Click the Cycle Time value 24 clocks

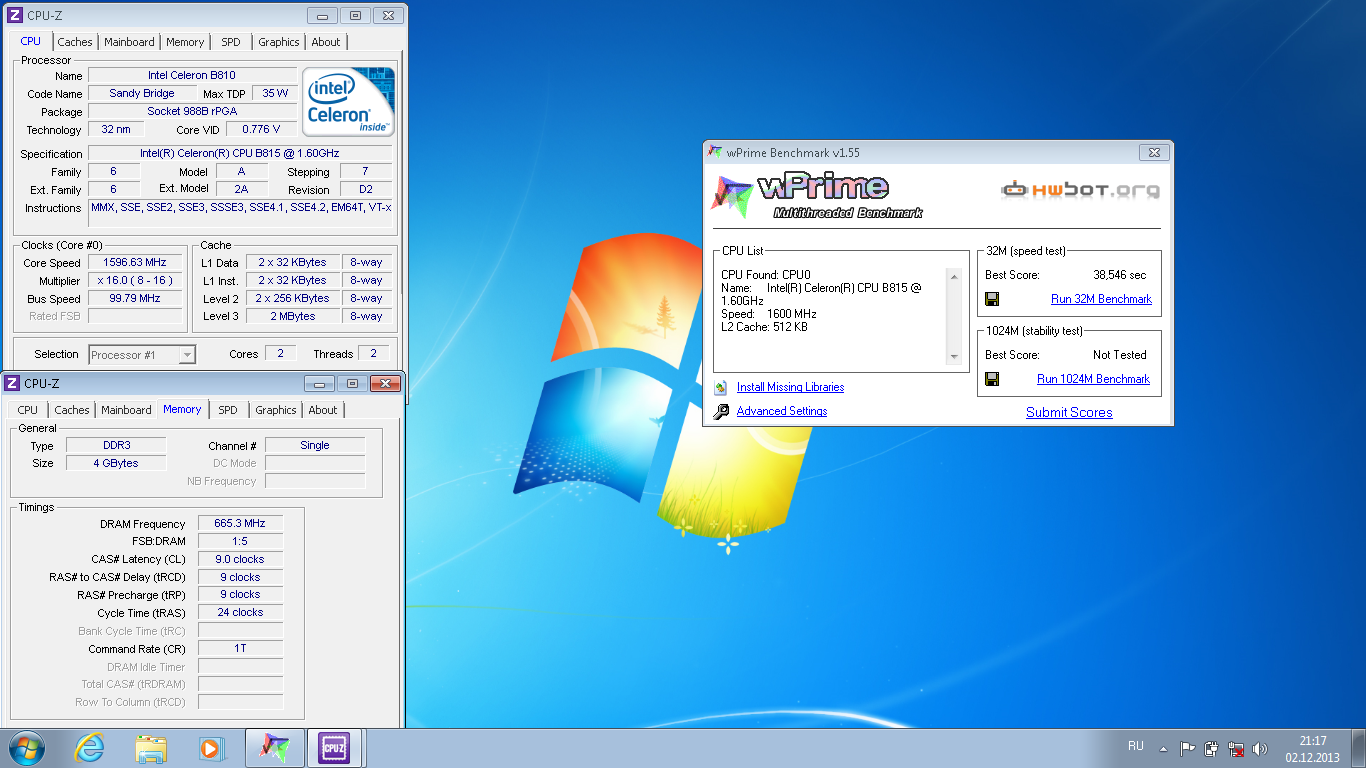tap(240, 612)
